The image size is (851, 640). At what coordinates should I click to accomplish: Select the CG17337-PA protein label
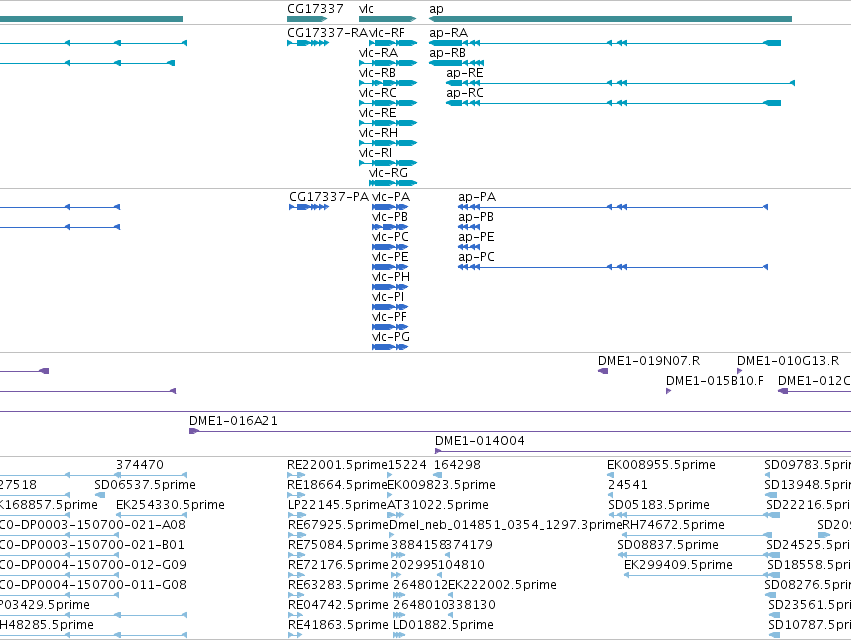point(329,197)
